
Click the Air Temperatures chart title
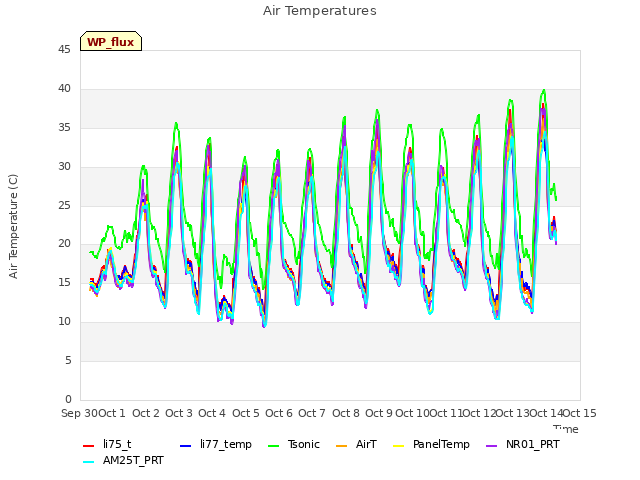[320, 11]
